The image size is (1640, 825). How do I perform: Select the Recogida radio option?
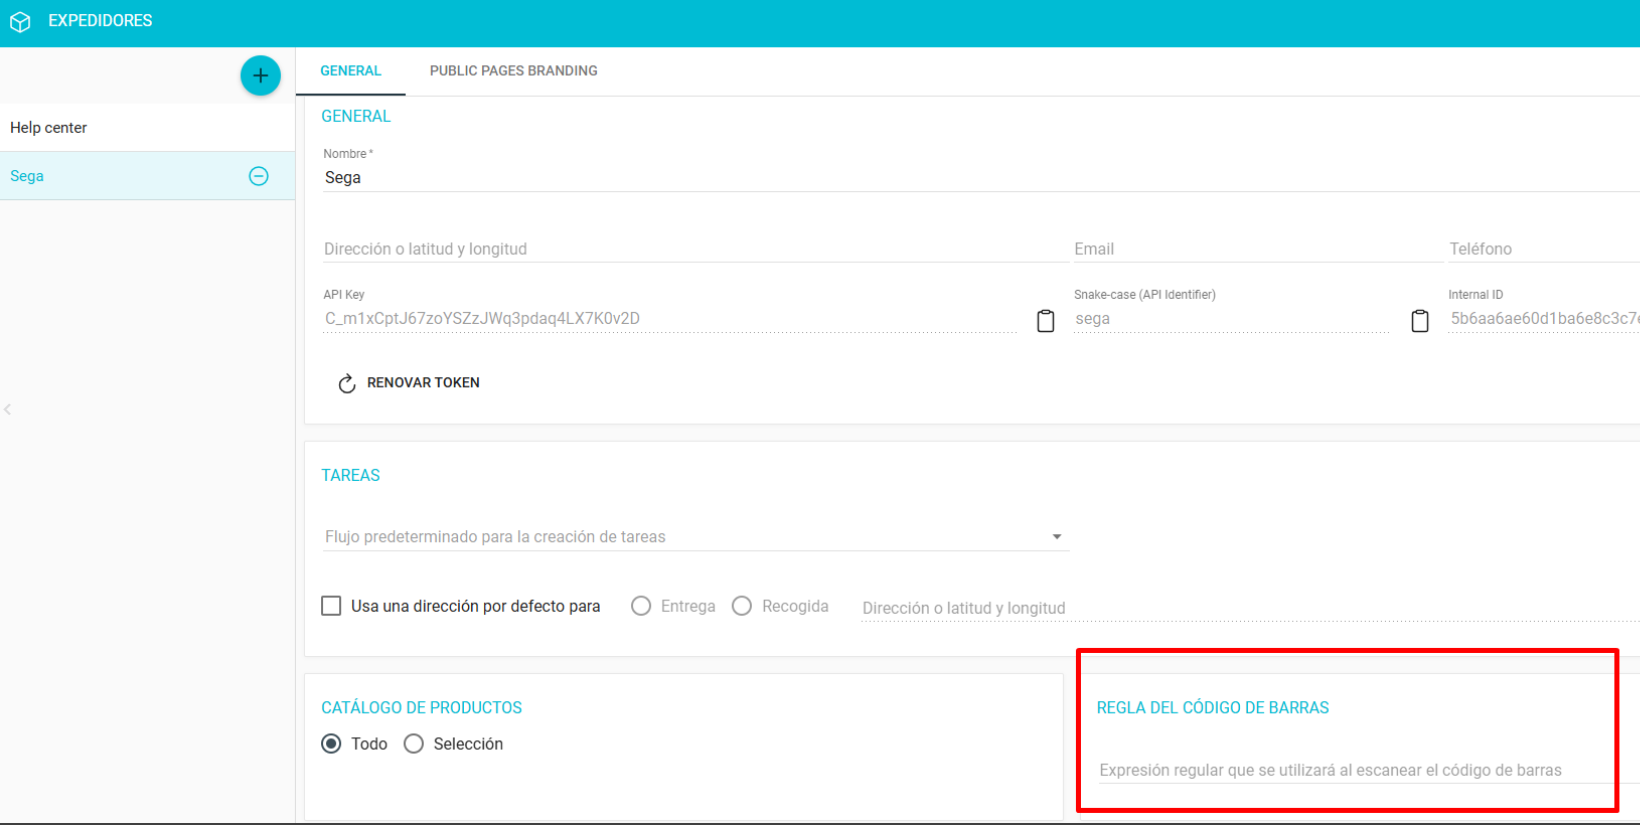tap(742, 606)
